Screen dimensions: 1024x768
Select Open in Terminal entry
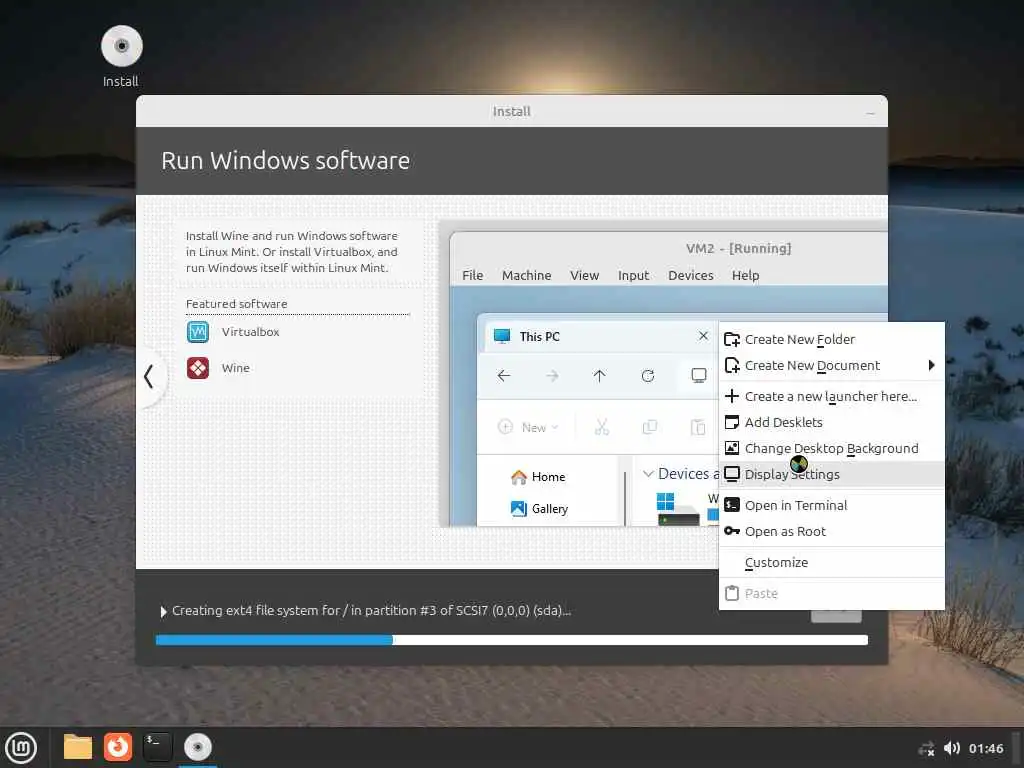coord(831,505)
